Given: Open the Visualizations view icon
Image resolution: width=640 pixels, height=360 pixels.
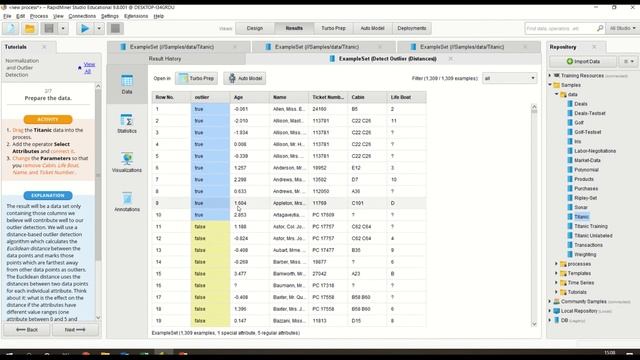Looking at the screenshot, I should click(127, 162).
